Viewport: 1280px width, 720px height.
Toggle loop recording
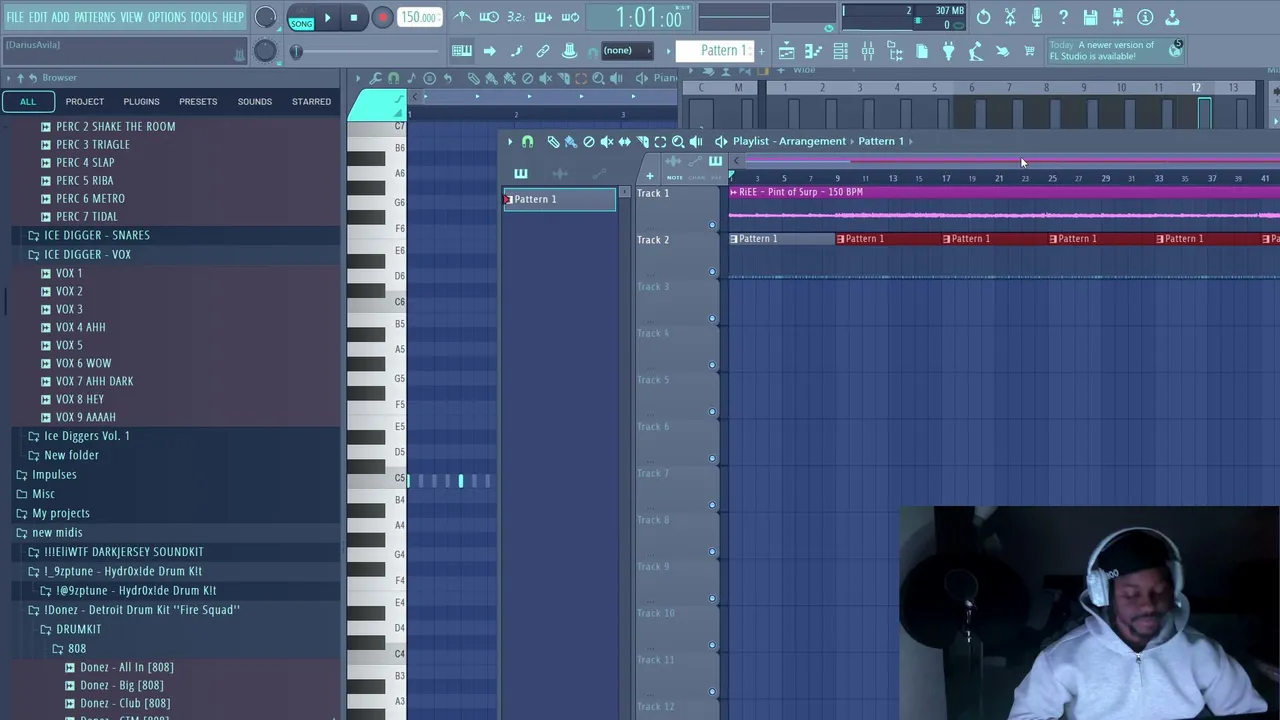click(570, 17)
